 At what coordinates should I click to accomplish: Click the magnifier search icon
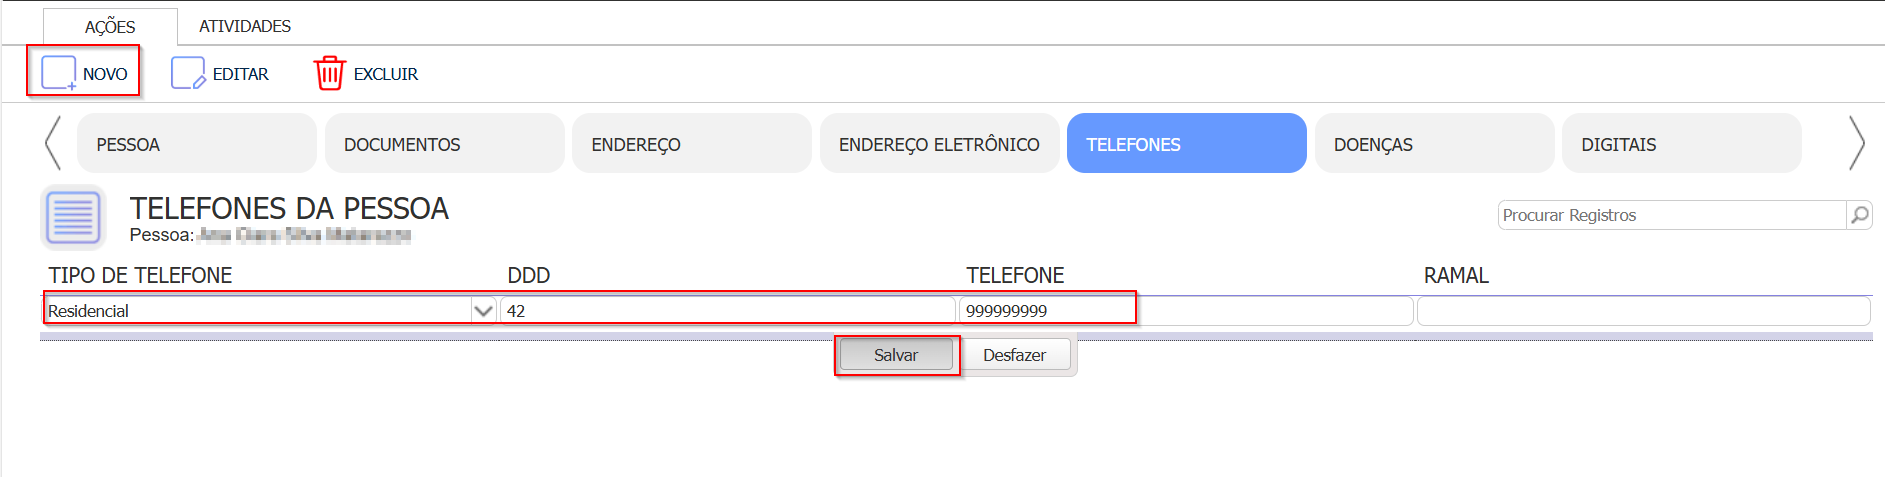[x=1859, y=215]
